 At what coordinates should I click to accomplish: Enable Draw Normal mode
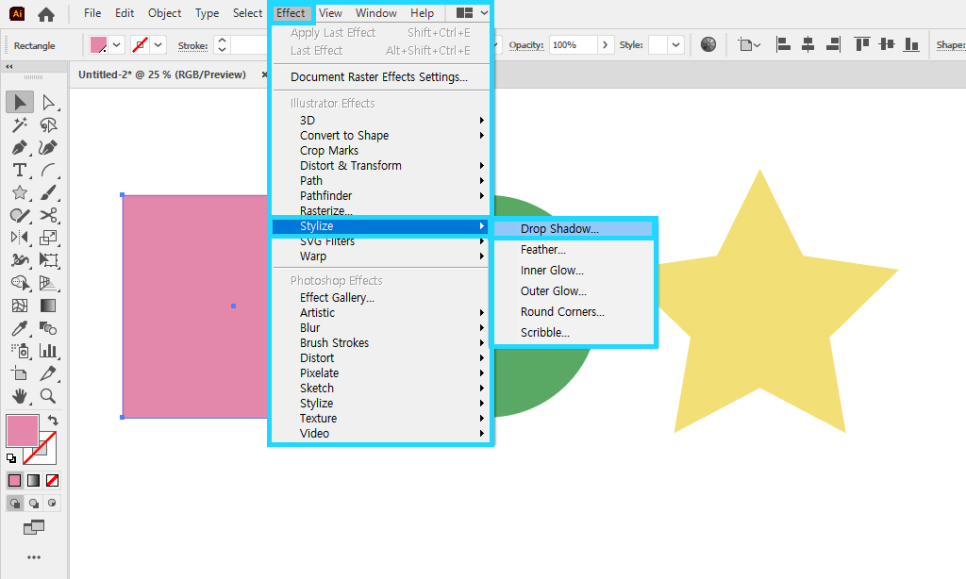click(x=15, y=503)
